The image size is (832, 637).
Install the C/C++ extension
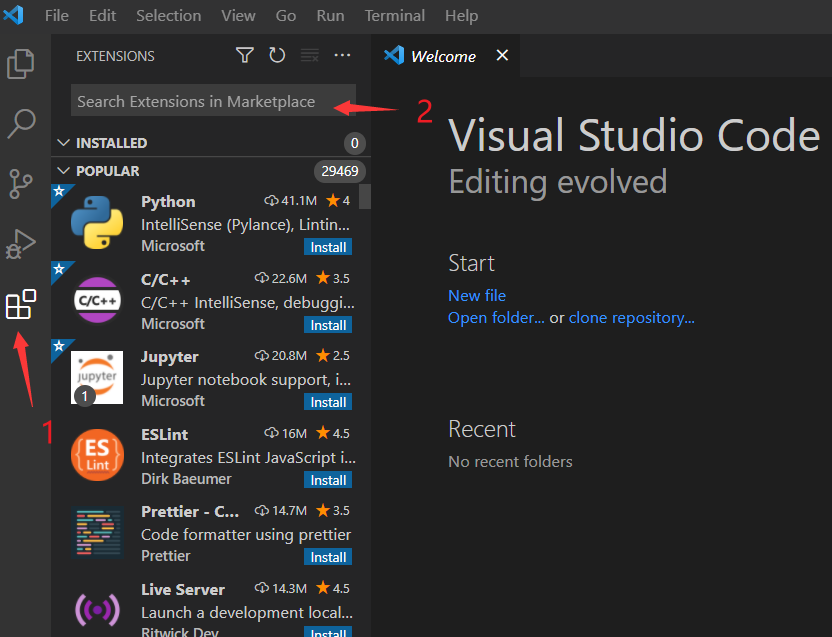coord(328,325)
